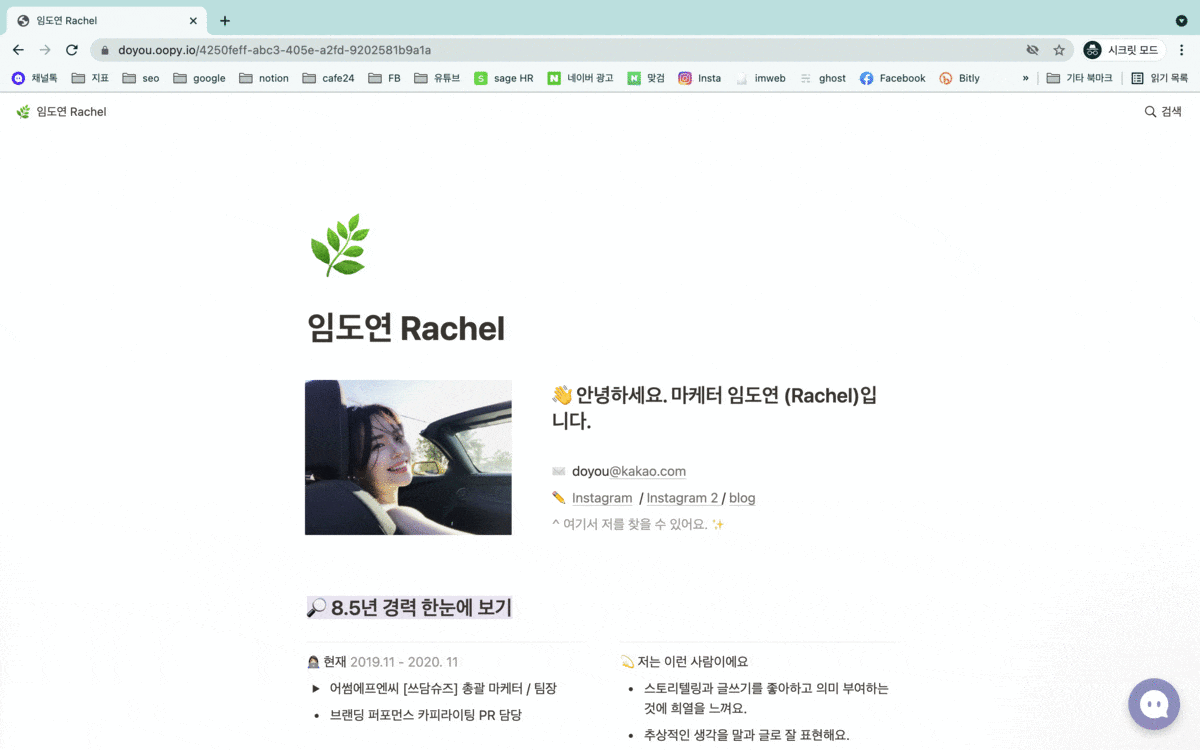
Task: Show more bookmarks with the » chevron
Action: [x=1025, y=78]
